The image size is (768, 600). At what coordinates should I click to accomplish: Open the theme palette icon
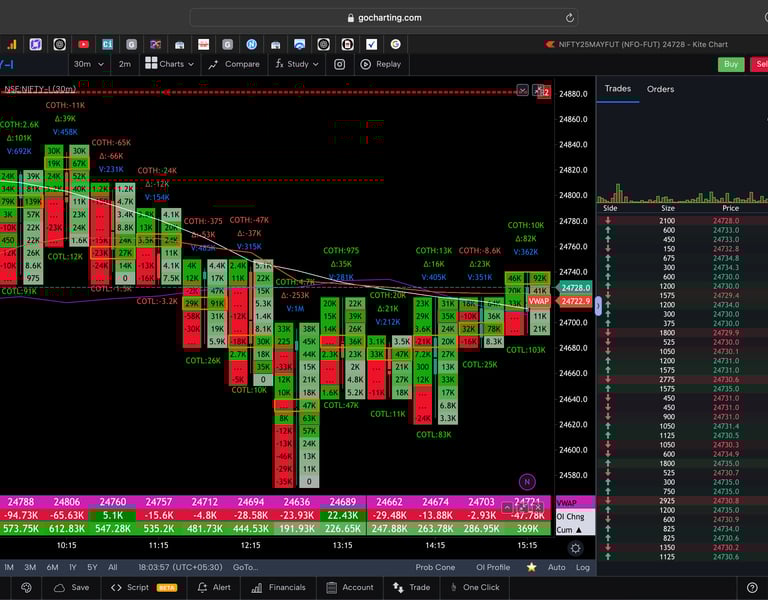pos(26,587)
